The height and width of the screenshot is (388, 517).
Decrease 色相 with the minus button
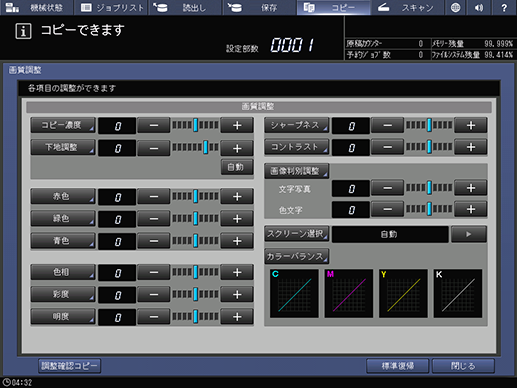(x=154, y=273)
